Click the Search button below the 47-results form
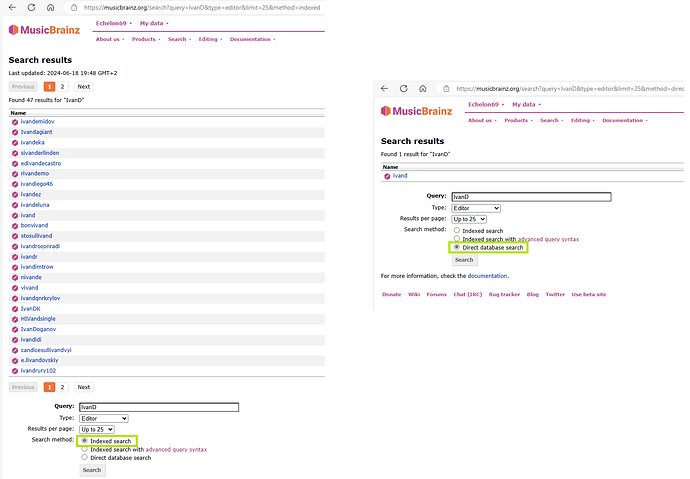This screenshot has height=479, width=690. click(92, 470)
